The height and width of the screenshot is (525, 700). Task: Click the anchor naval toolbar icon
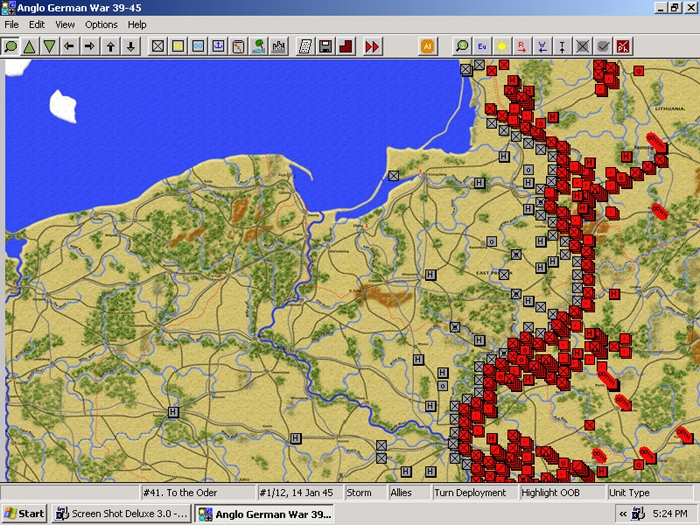[218, 46]
